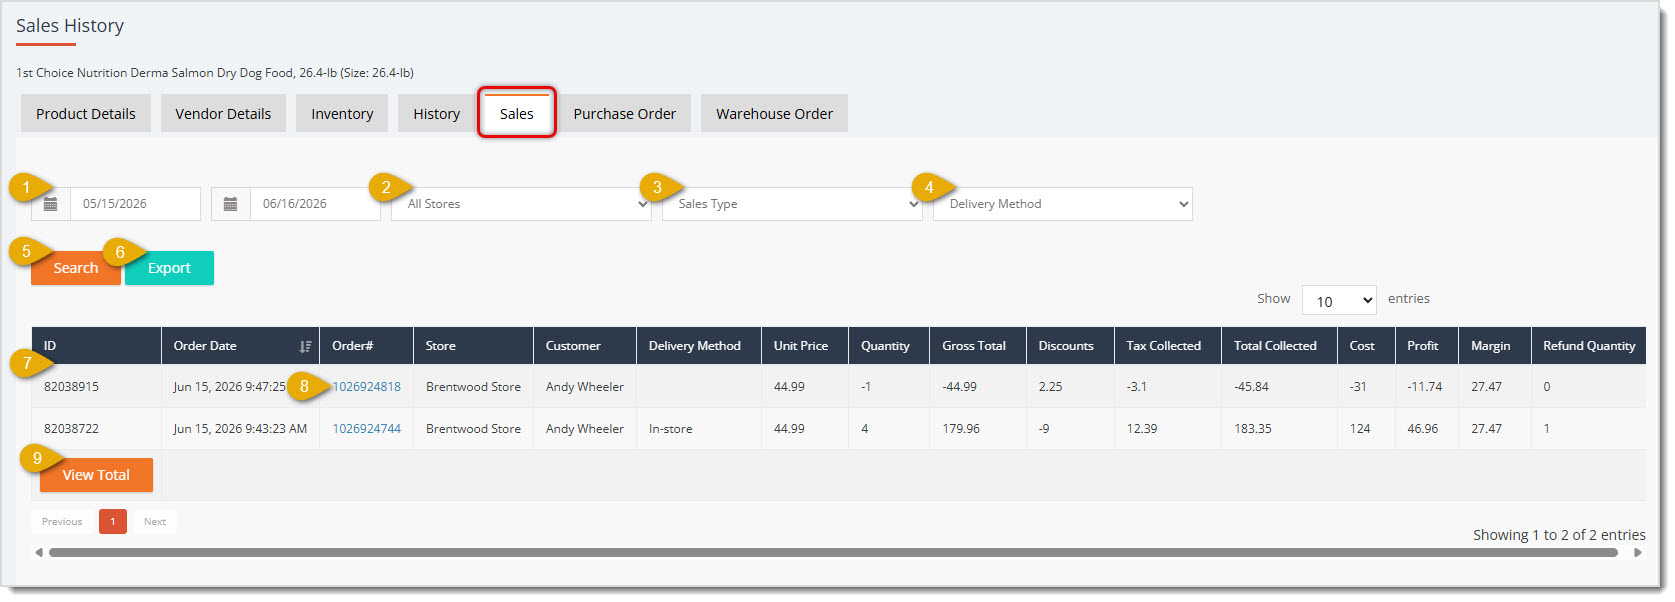The width and height of the screenshot is (1675, 602).
Task: Sort by ID column header
Action: tap(96, 346)
